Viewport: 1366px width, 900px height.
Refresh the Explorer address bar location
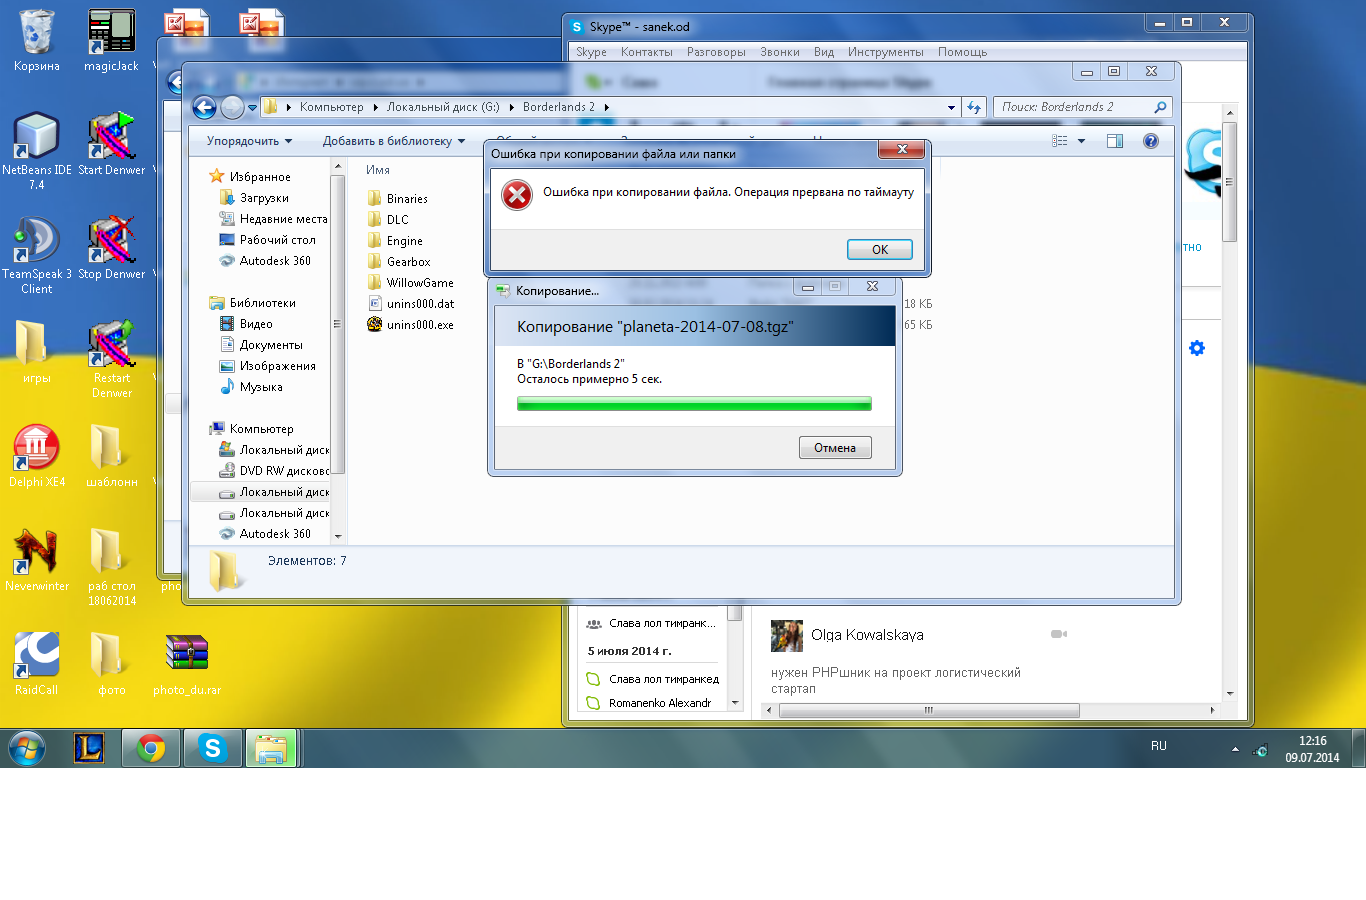pos(973,107)
